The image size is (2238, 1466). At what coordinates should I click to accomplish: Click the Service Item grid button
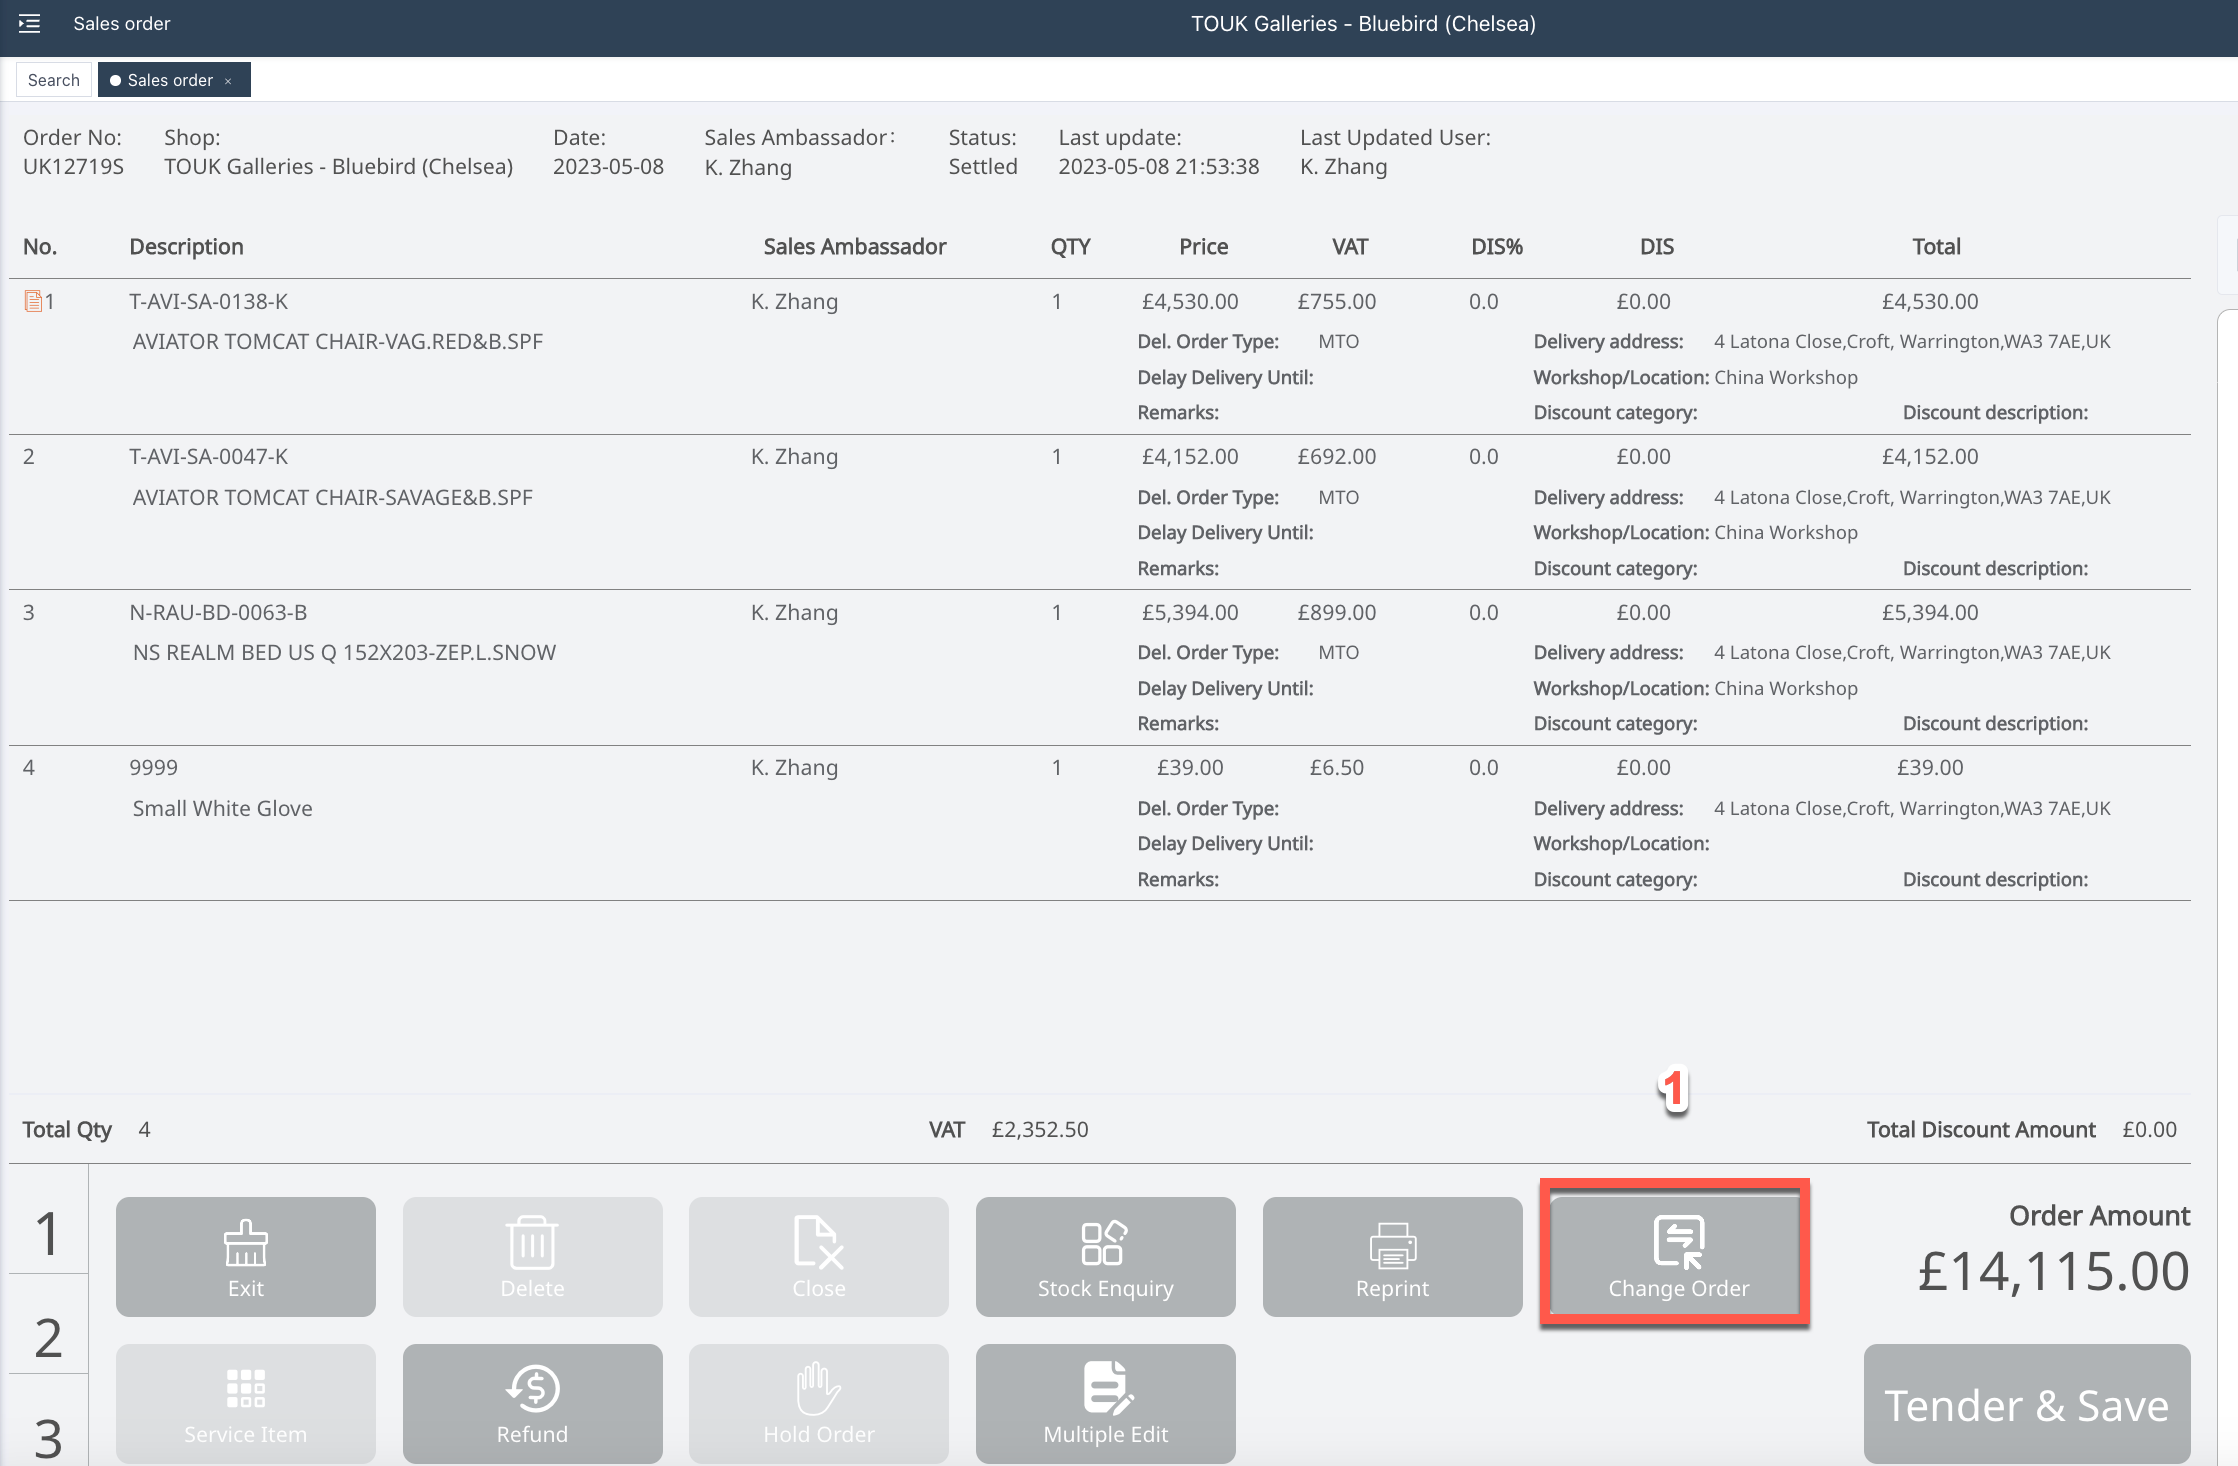(245, 1403)
